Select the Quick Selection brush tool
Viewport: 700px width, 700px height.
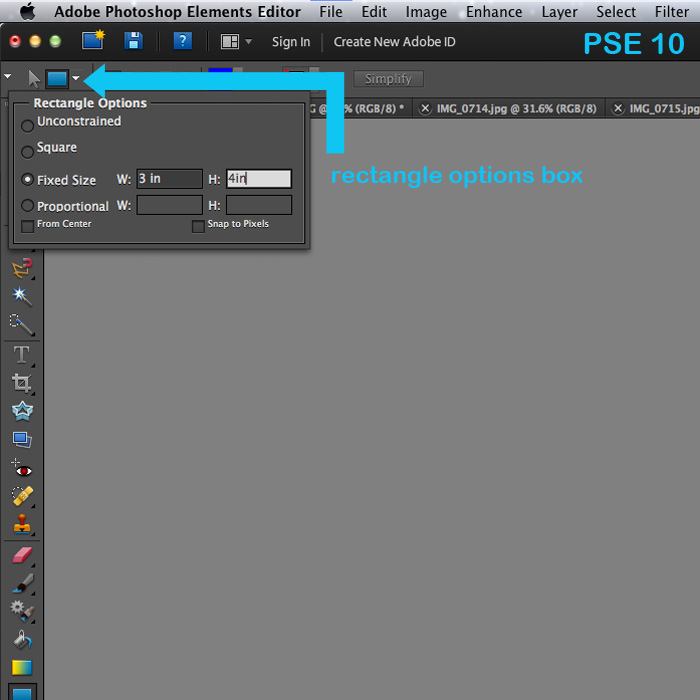[x=22, y=325]
